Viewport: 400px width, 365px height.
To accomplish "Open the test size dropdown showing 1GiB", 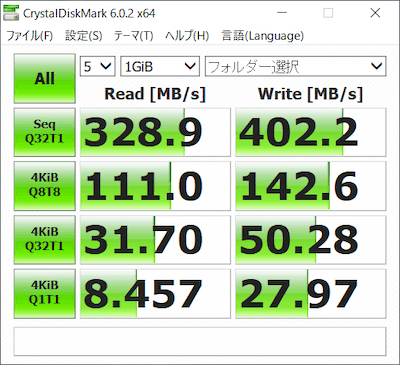I will [160, 66].
